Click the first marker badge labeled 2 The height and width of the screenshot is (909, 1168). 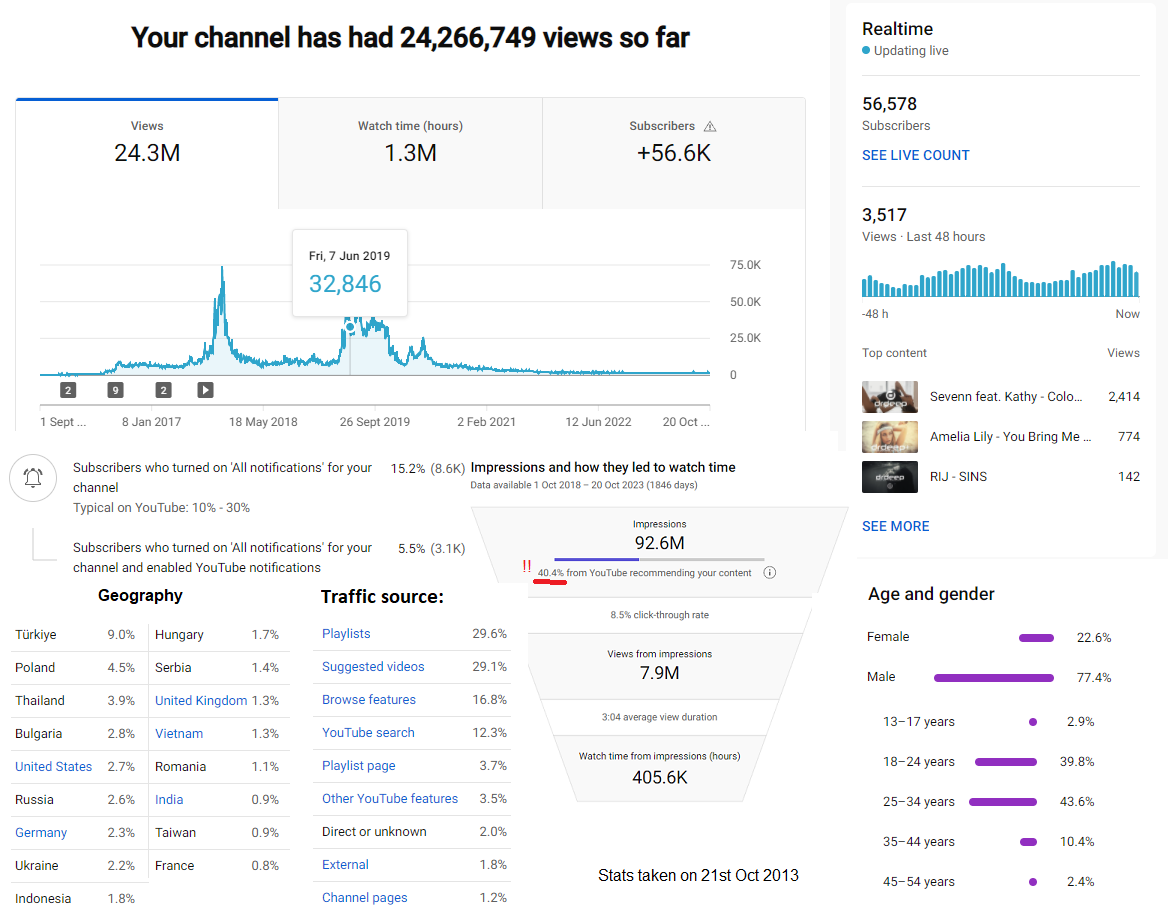pos(68,390)
